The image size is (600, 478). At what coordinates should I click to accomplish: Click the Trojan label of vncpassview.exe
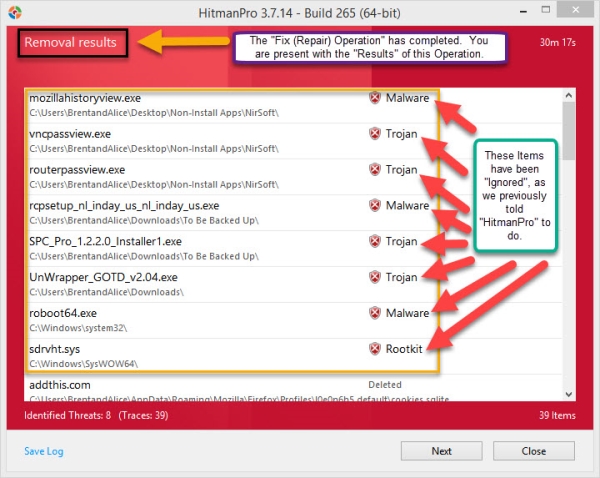tap(401, 134)
